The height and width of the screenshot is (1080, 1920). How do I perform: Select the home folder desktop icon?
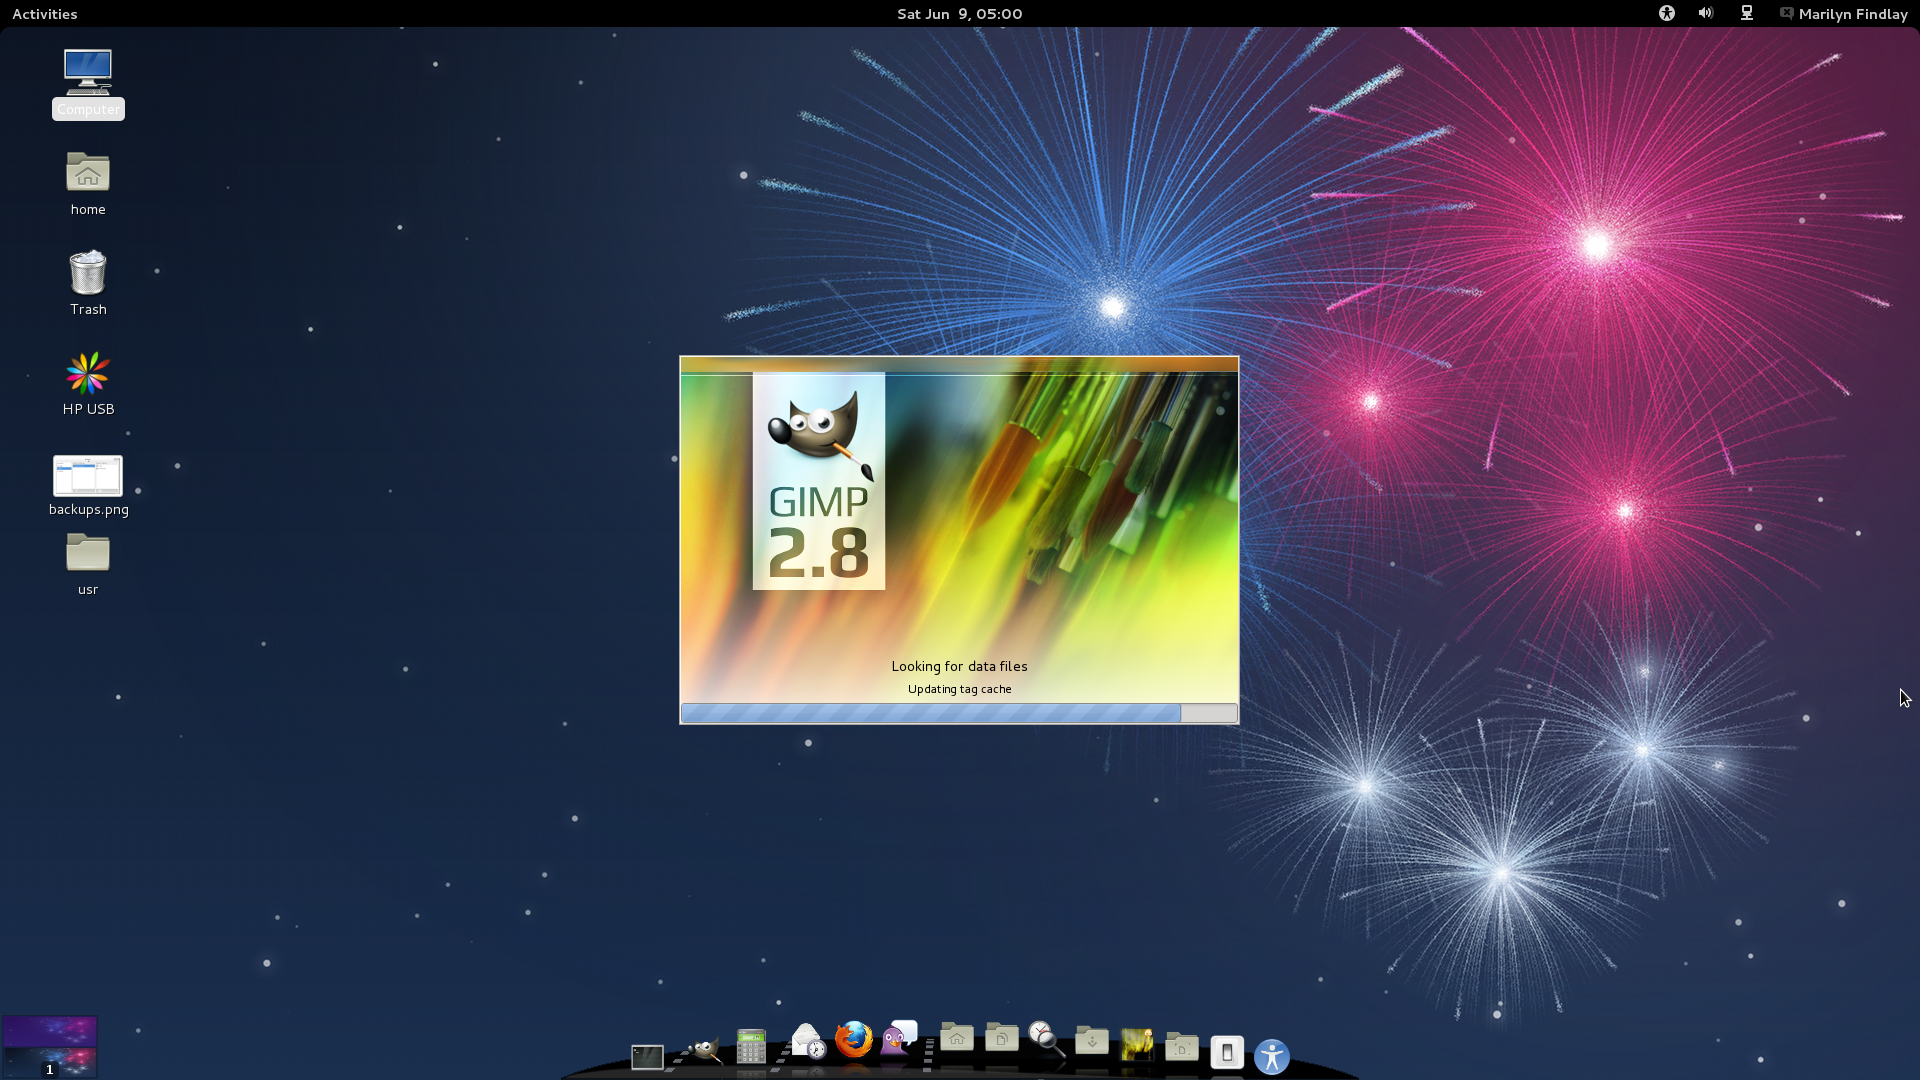(x=88, y=184)
